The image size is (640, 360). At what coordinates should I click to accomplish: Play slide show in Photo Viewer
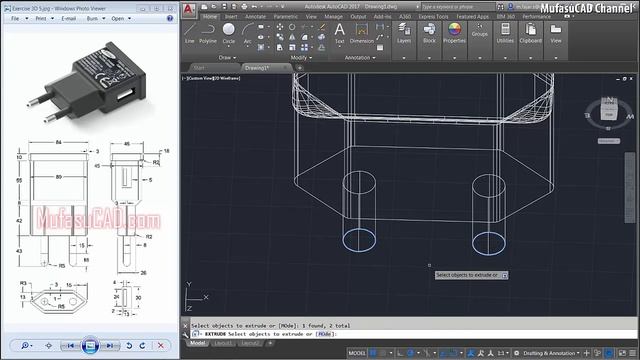[x=90, y=345]
